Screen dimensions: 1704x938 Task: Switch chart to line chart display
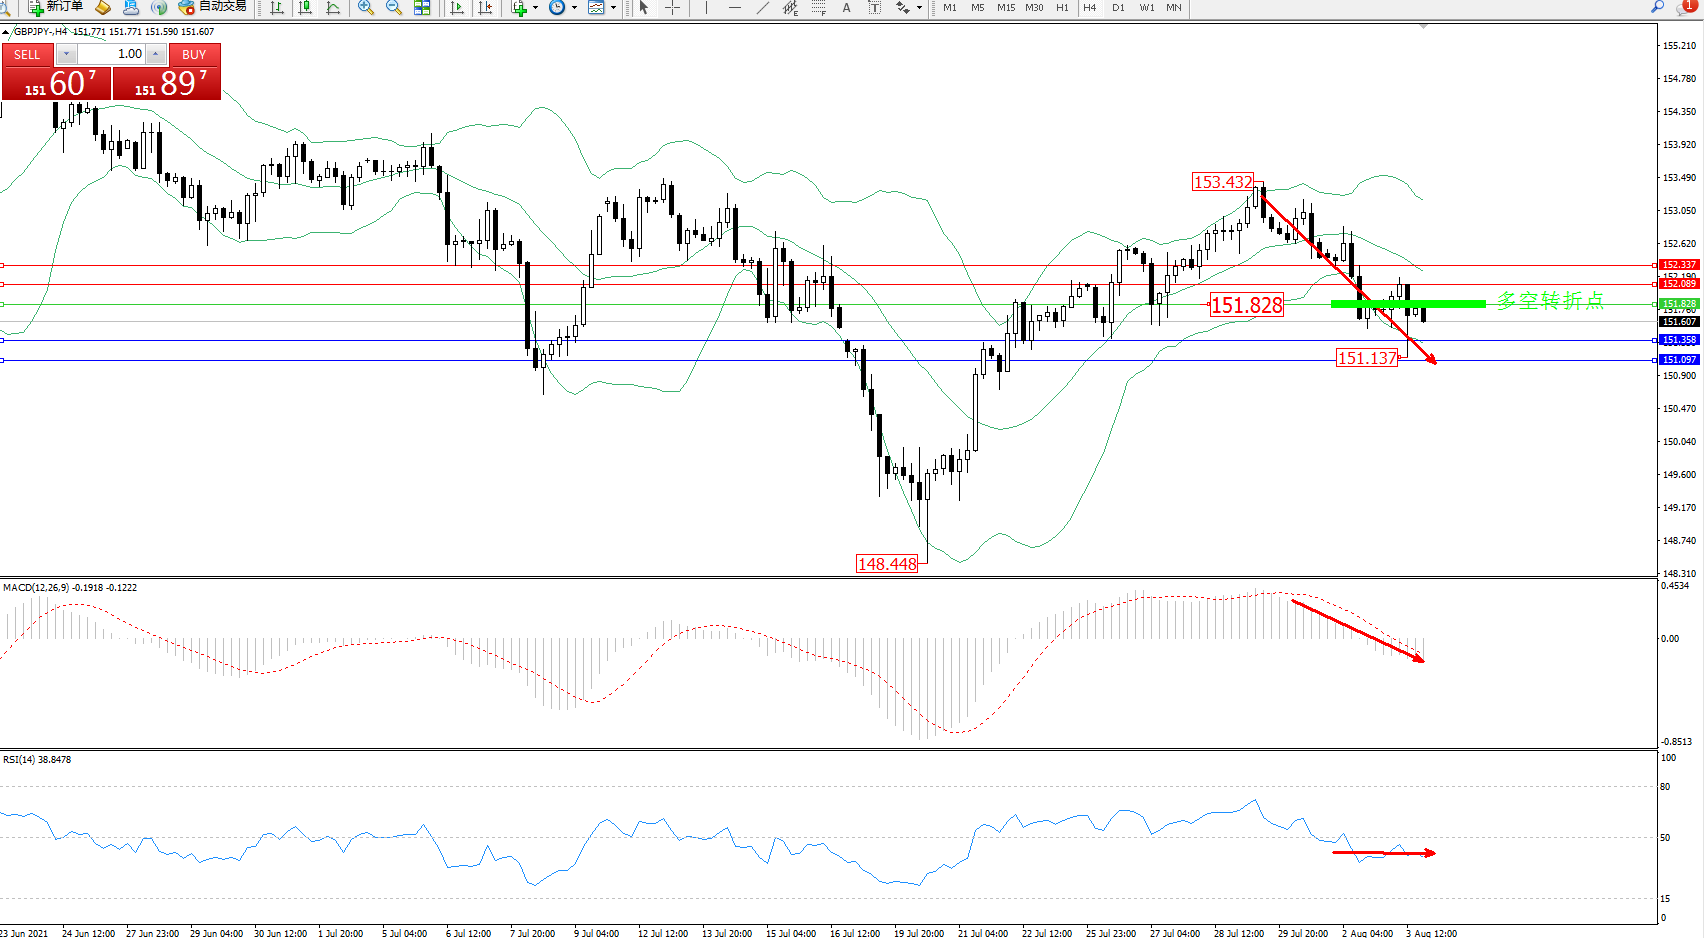[x=333, y=8]
